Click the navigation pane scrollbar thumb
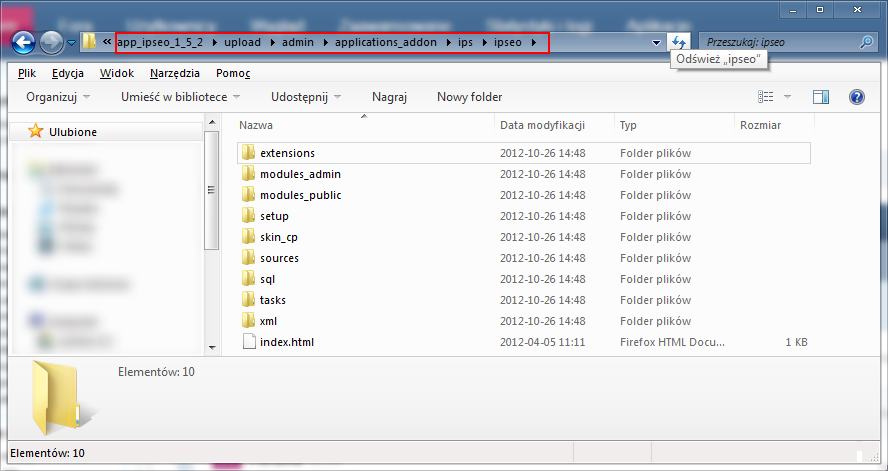Screen dimensions: 888x471 (x=212, y=190)
